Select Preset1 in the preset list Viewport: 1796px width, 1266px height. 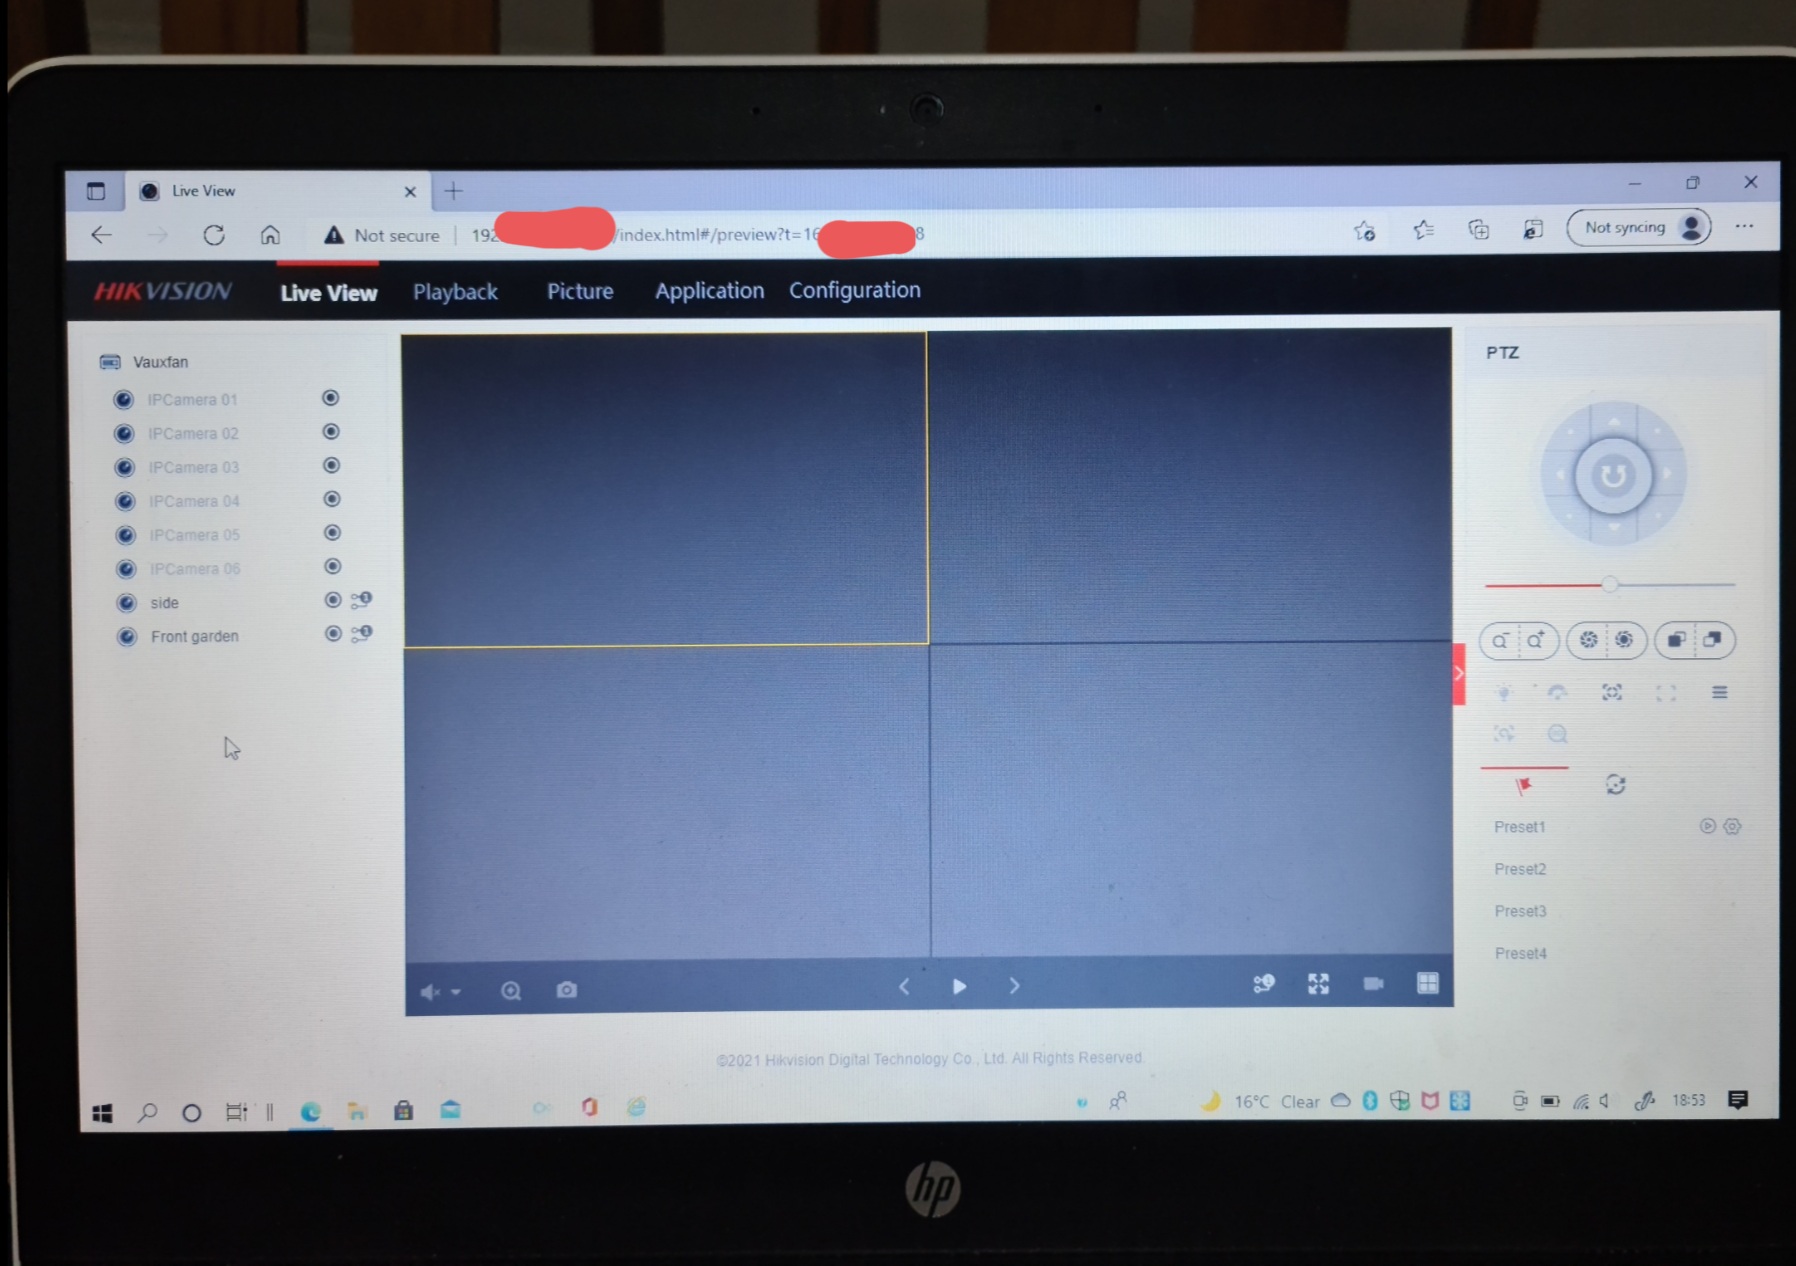1519,827
